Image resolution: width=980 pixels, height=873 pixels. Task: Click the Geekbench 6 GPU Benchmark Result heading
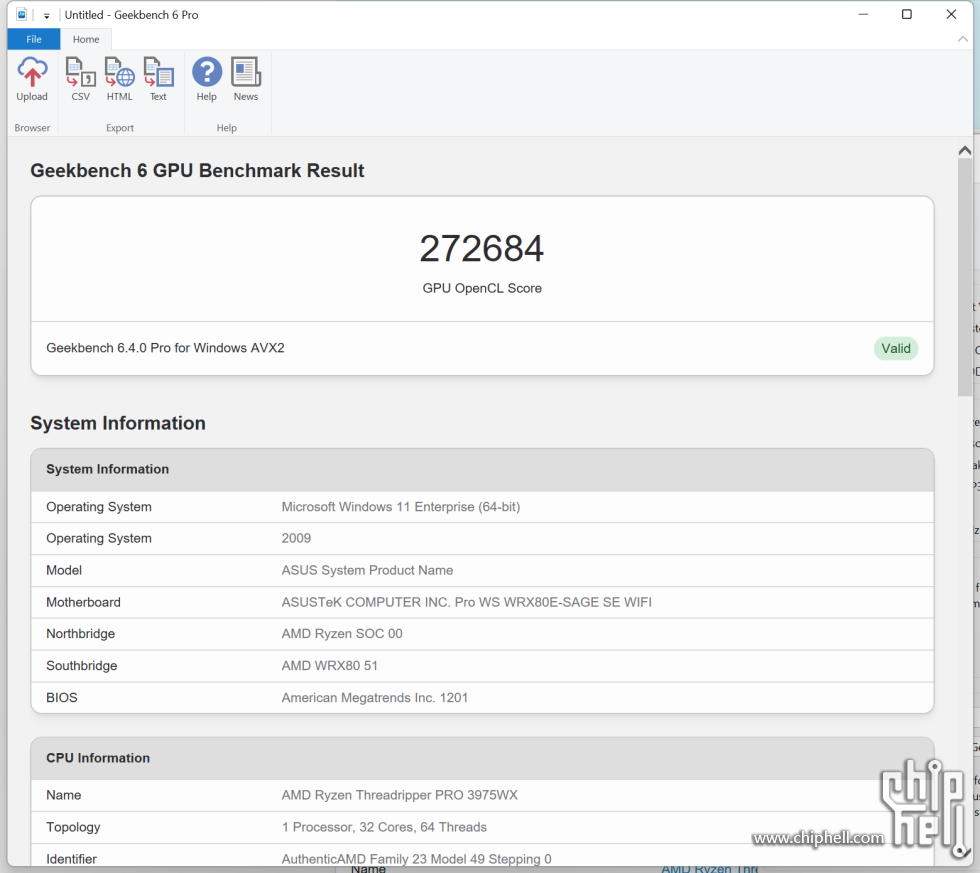click(197, 171)
